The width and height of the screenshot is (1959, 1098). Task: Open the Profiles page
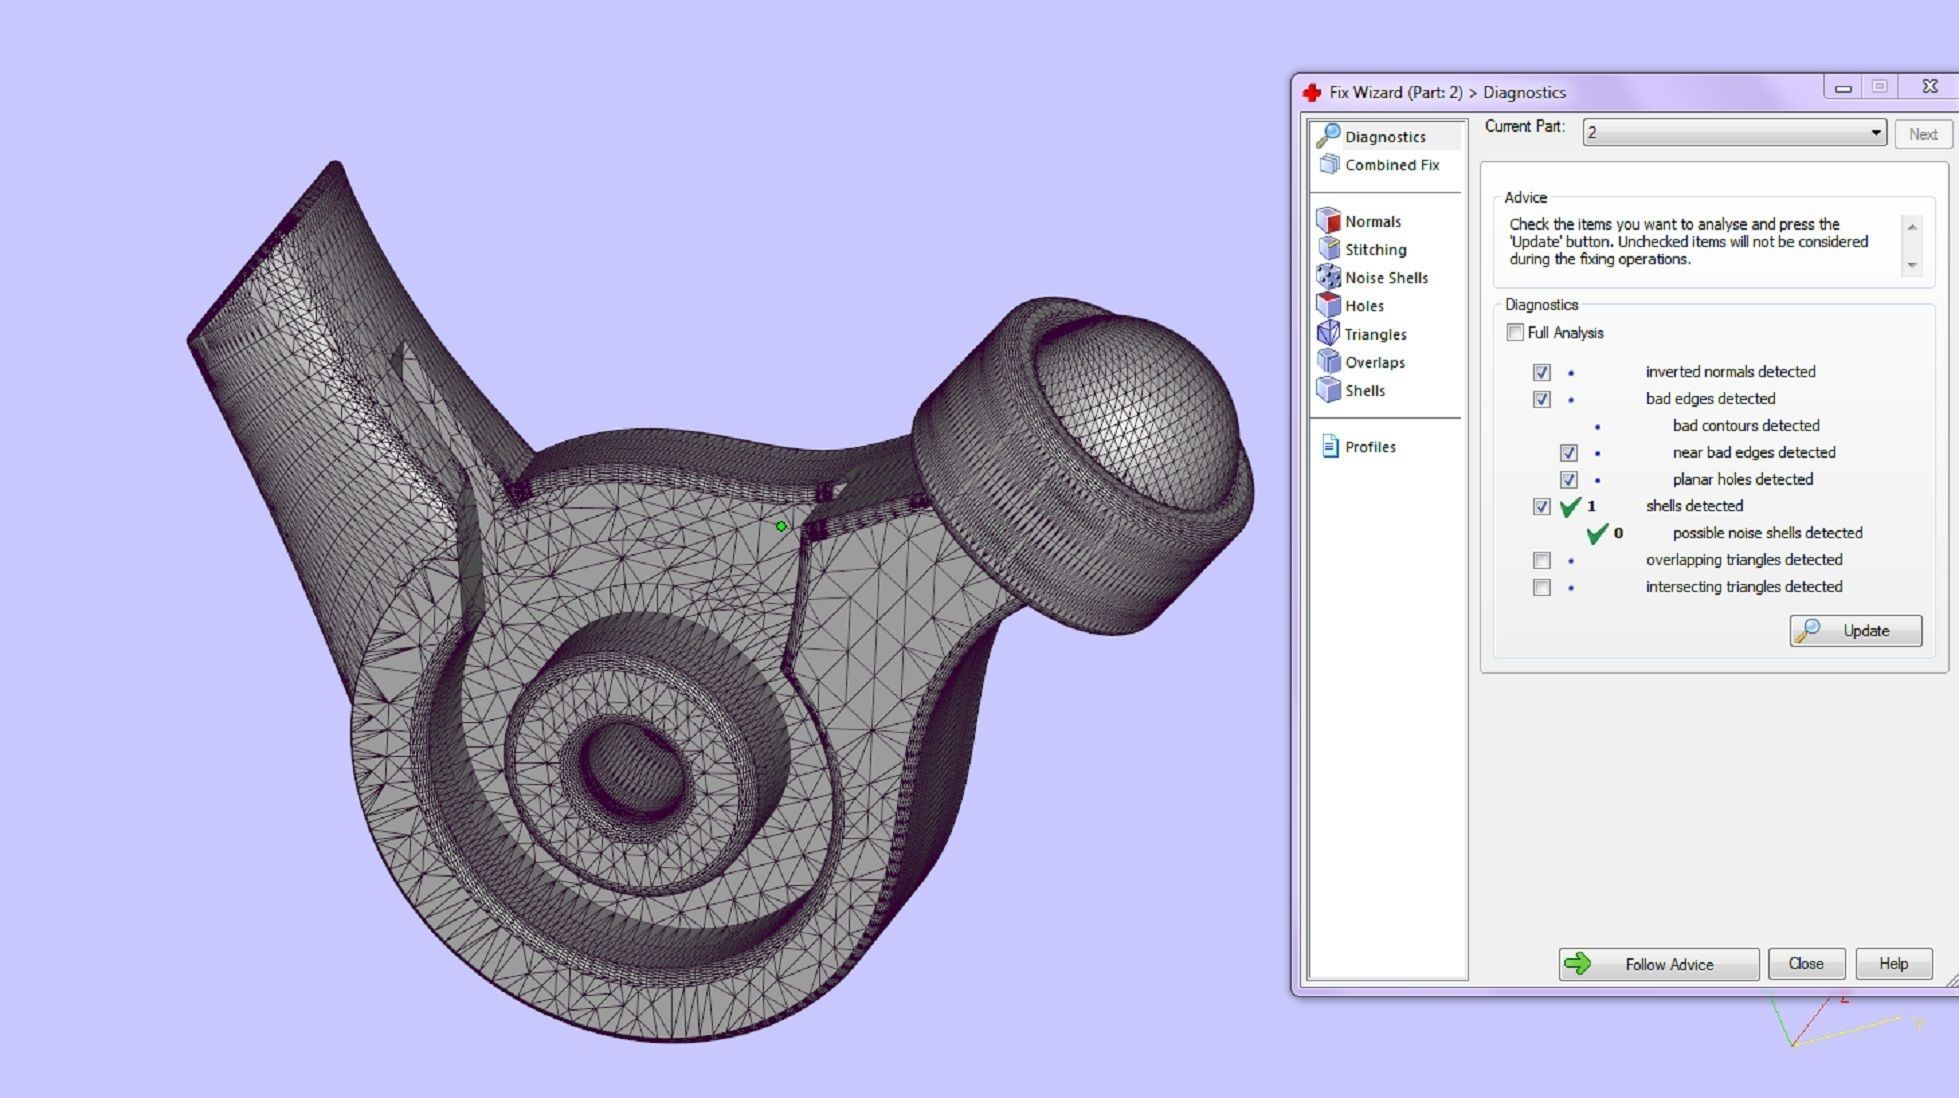coord(1369,447)
